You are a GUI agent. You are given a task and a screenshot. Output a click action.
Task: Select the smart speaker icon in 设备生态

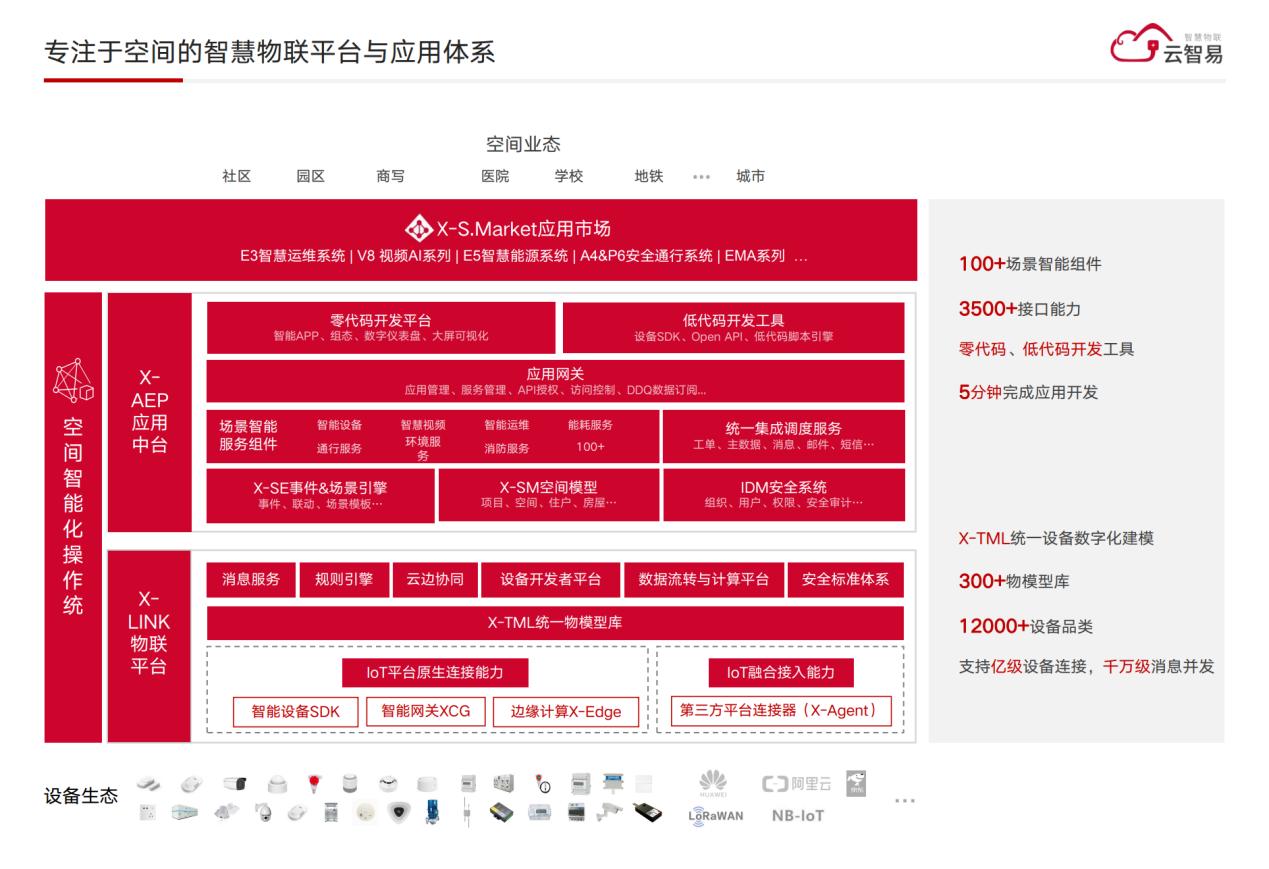pos(348,782)
